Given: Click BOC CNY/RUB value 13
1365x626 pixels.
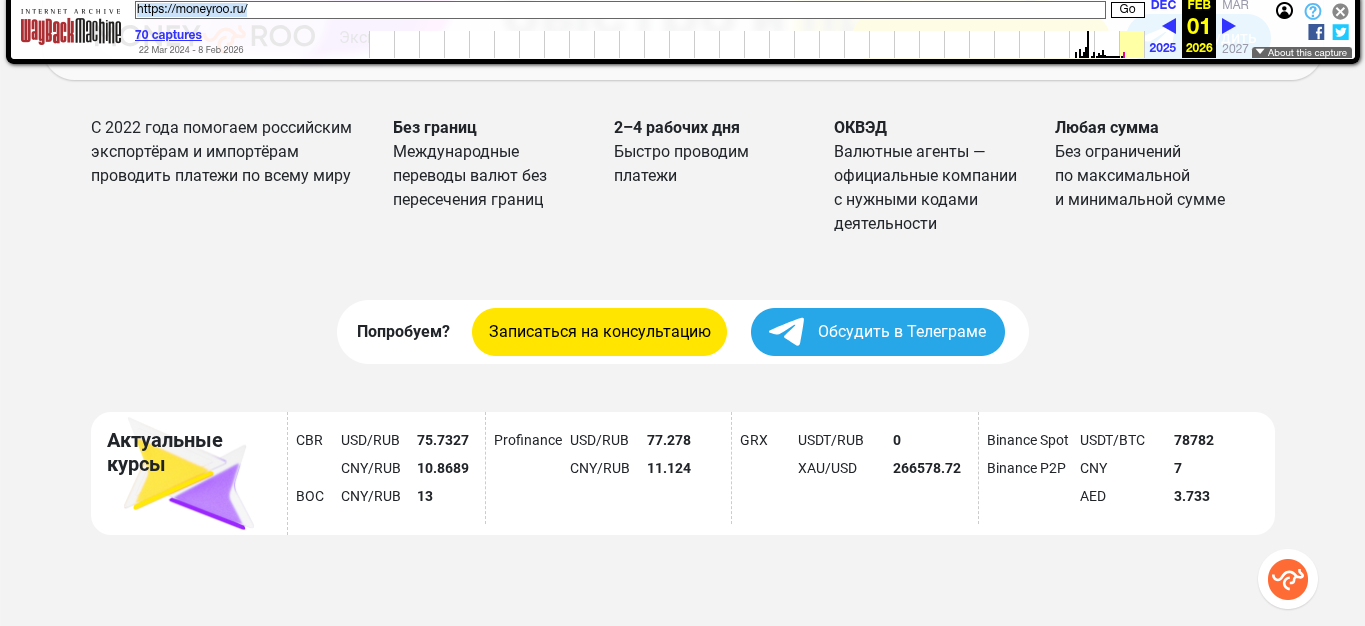Looking at the screenshot, I should click(425, 496).
